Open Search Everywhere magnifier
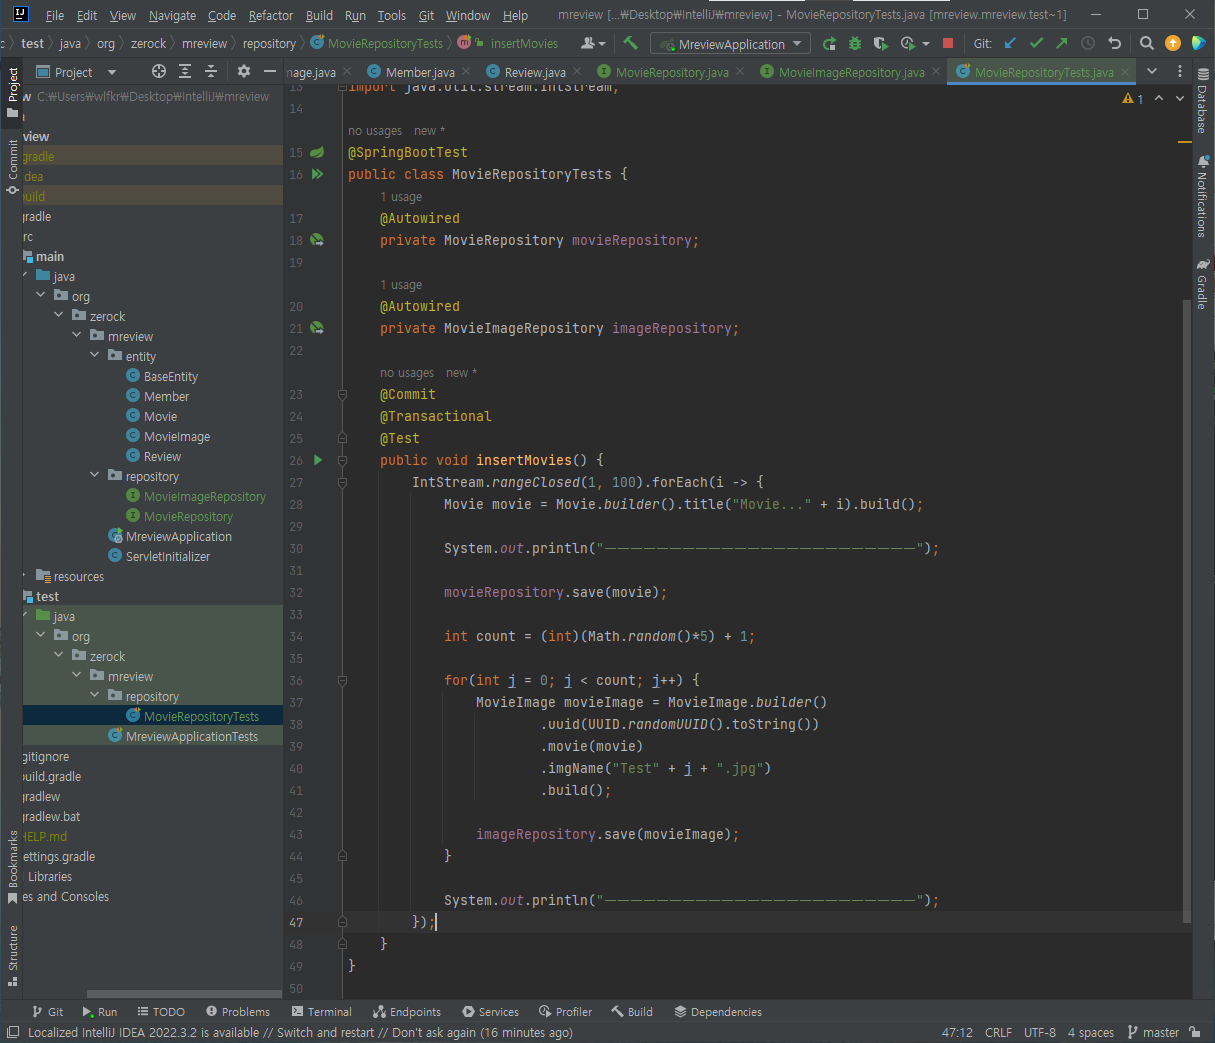1215x1043 pixels. (x=1147, y=43)
